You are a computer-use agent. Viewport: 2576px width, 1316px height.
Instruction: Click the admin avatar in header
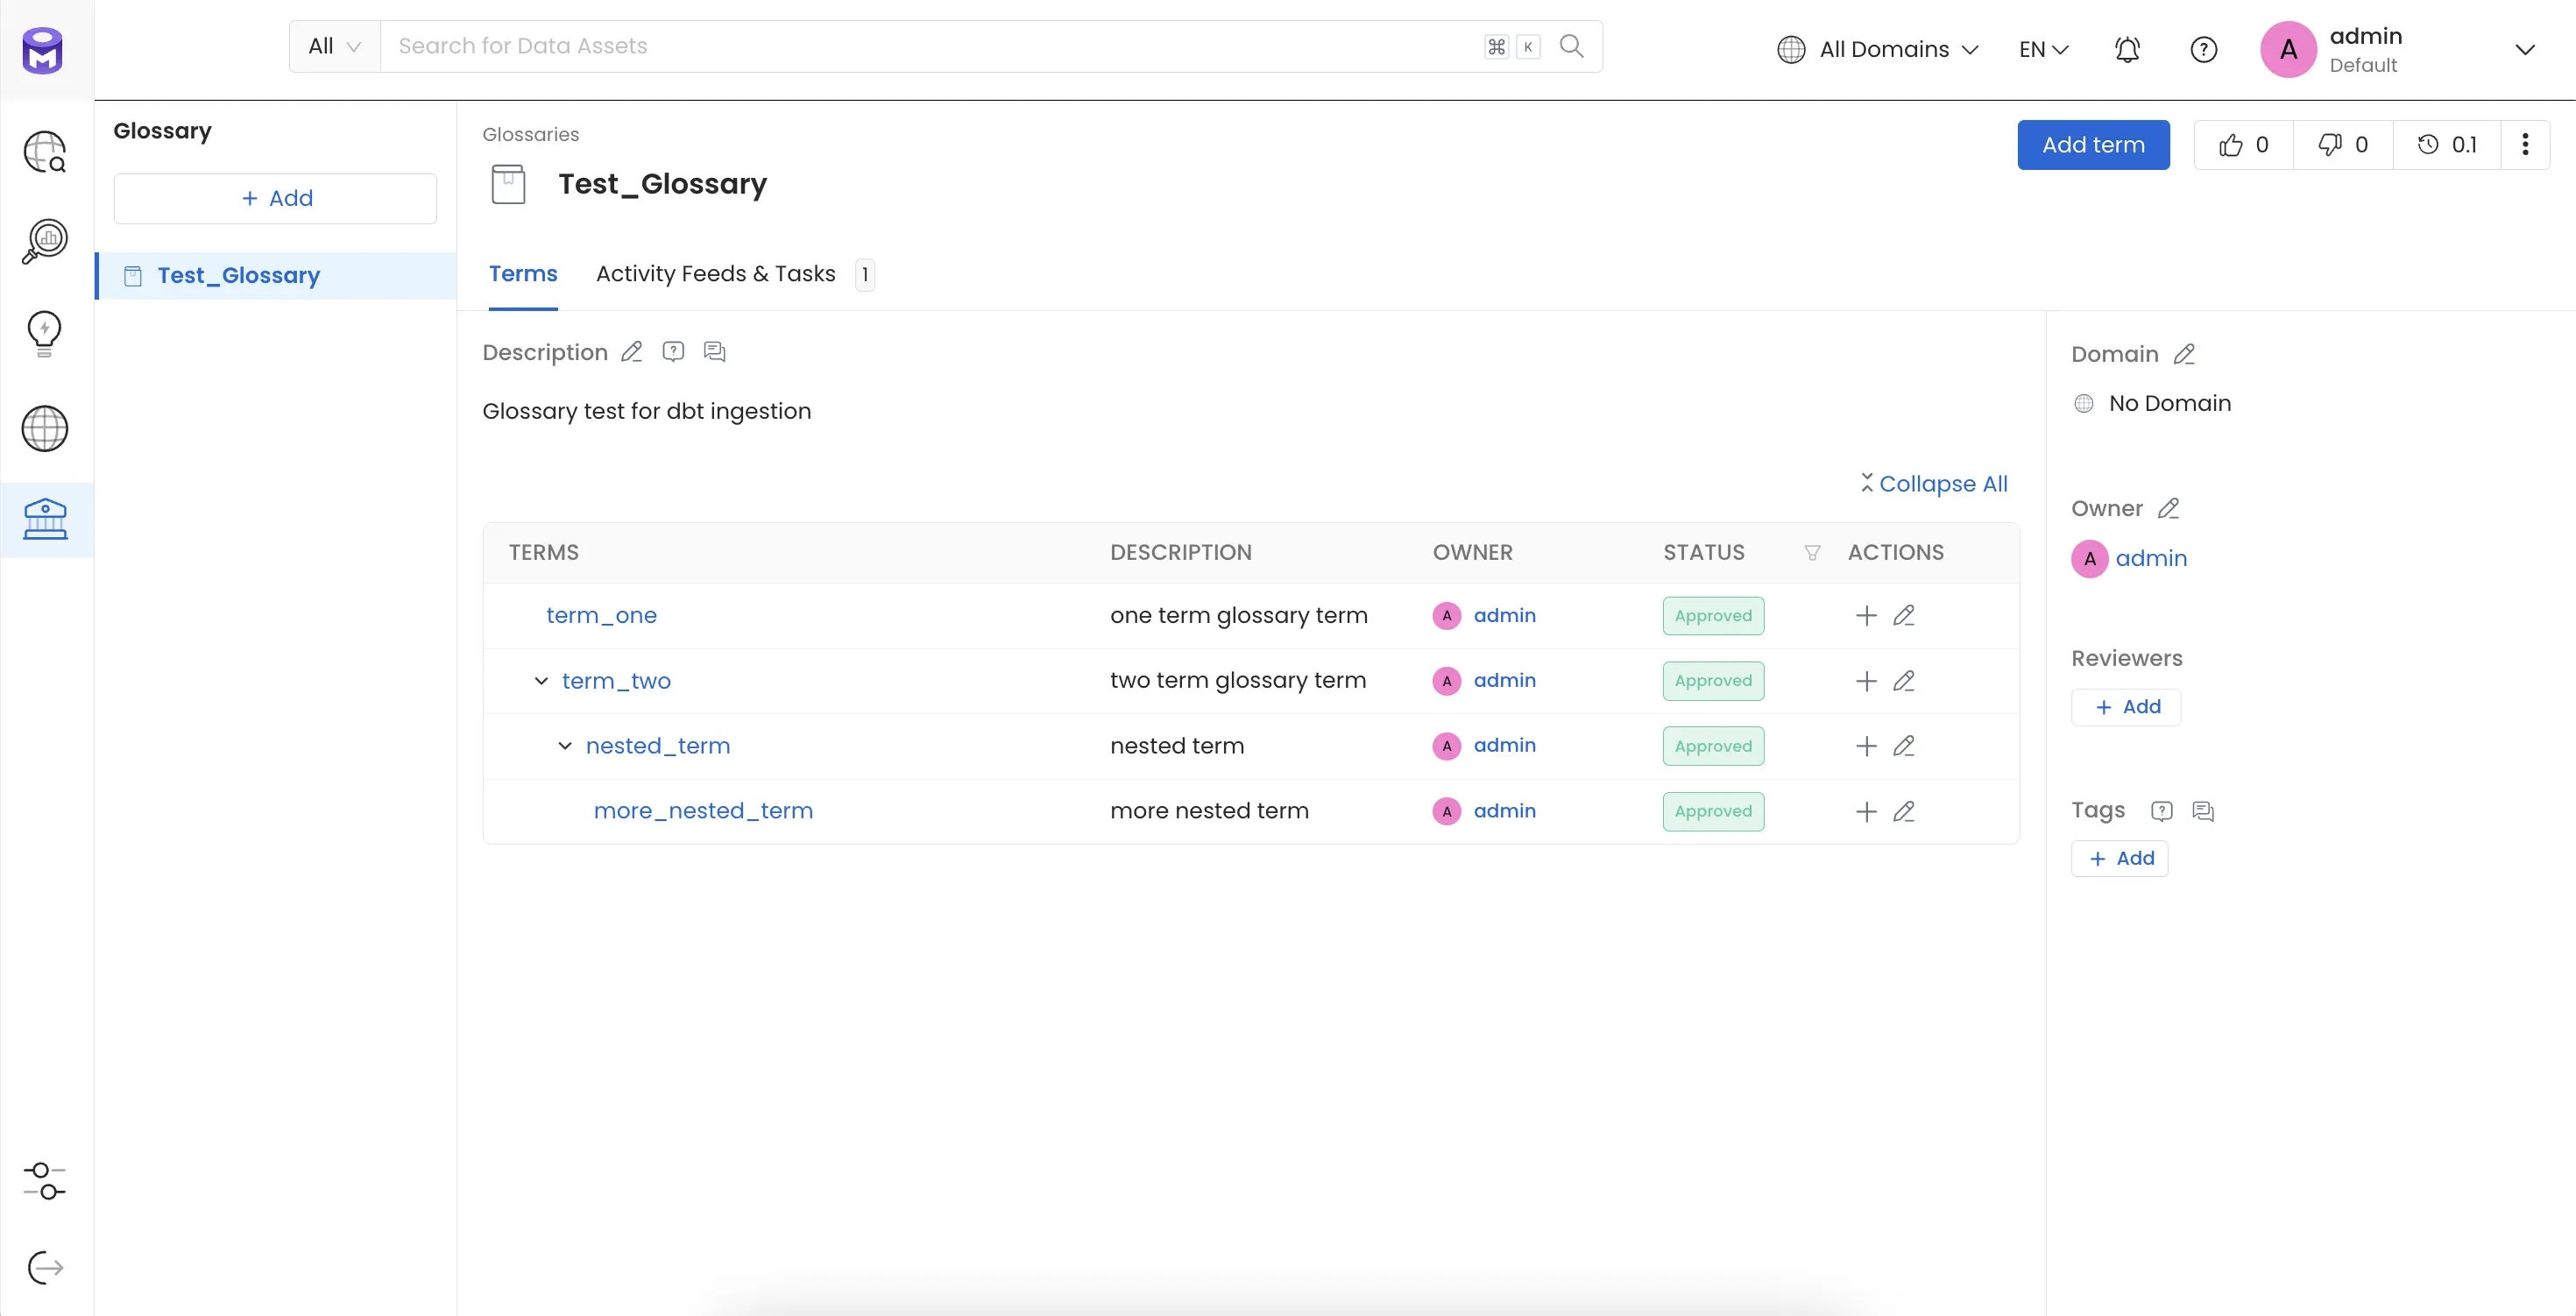pyautogui.click(x=2288, y=49)
